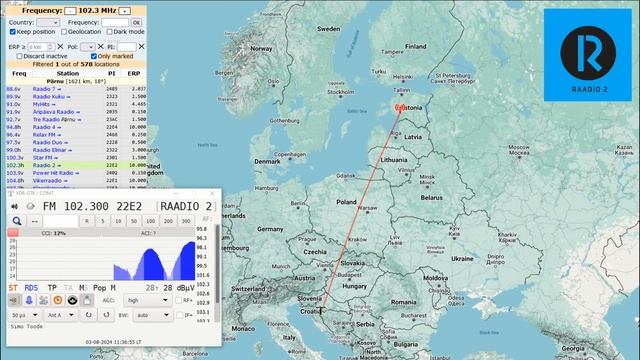640x360 pixels.
Task: Clear the ERP filter with its X
Action: tap(60, 47)
